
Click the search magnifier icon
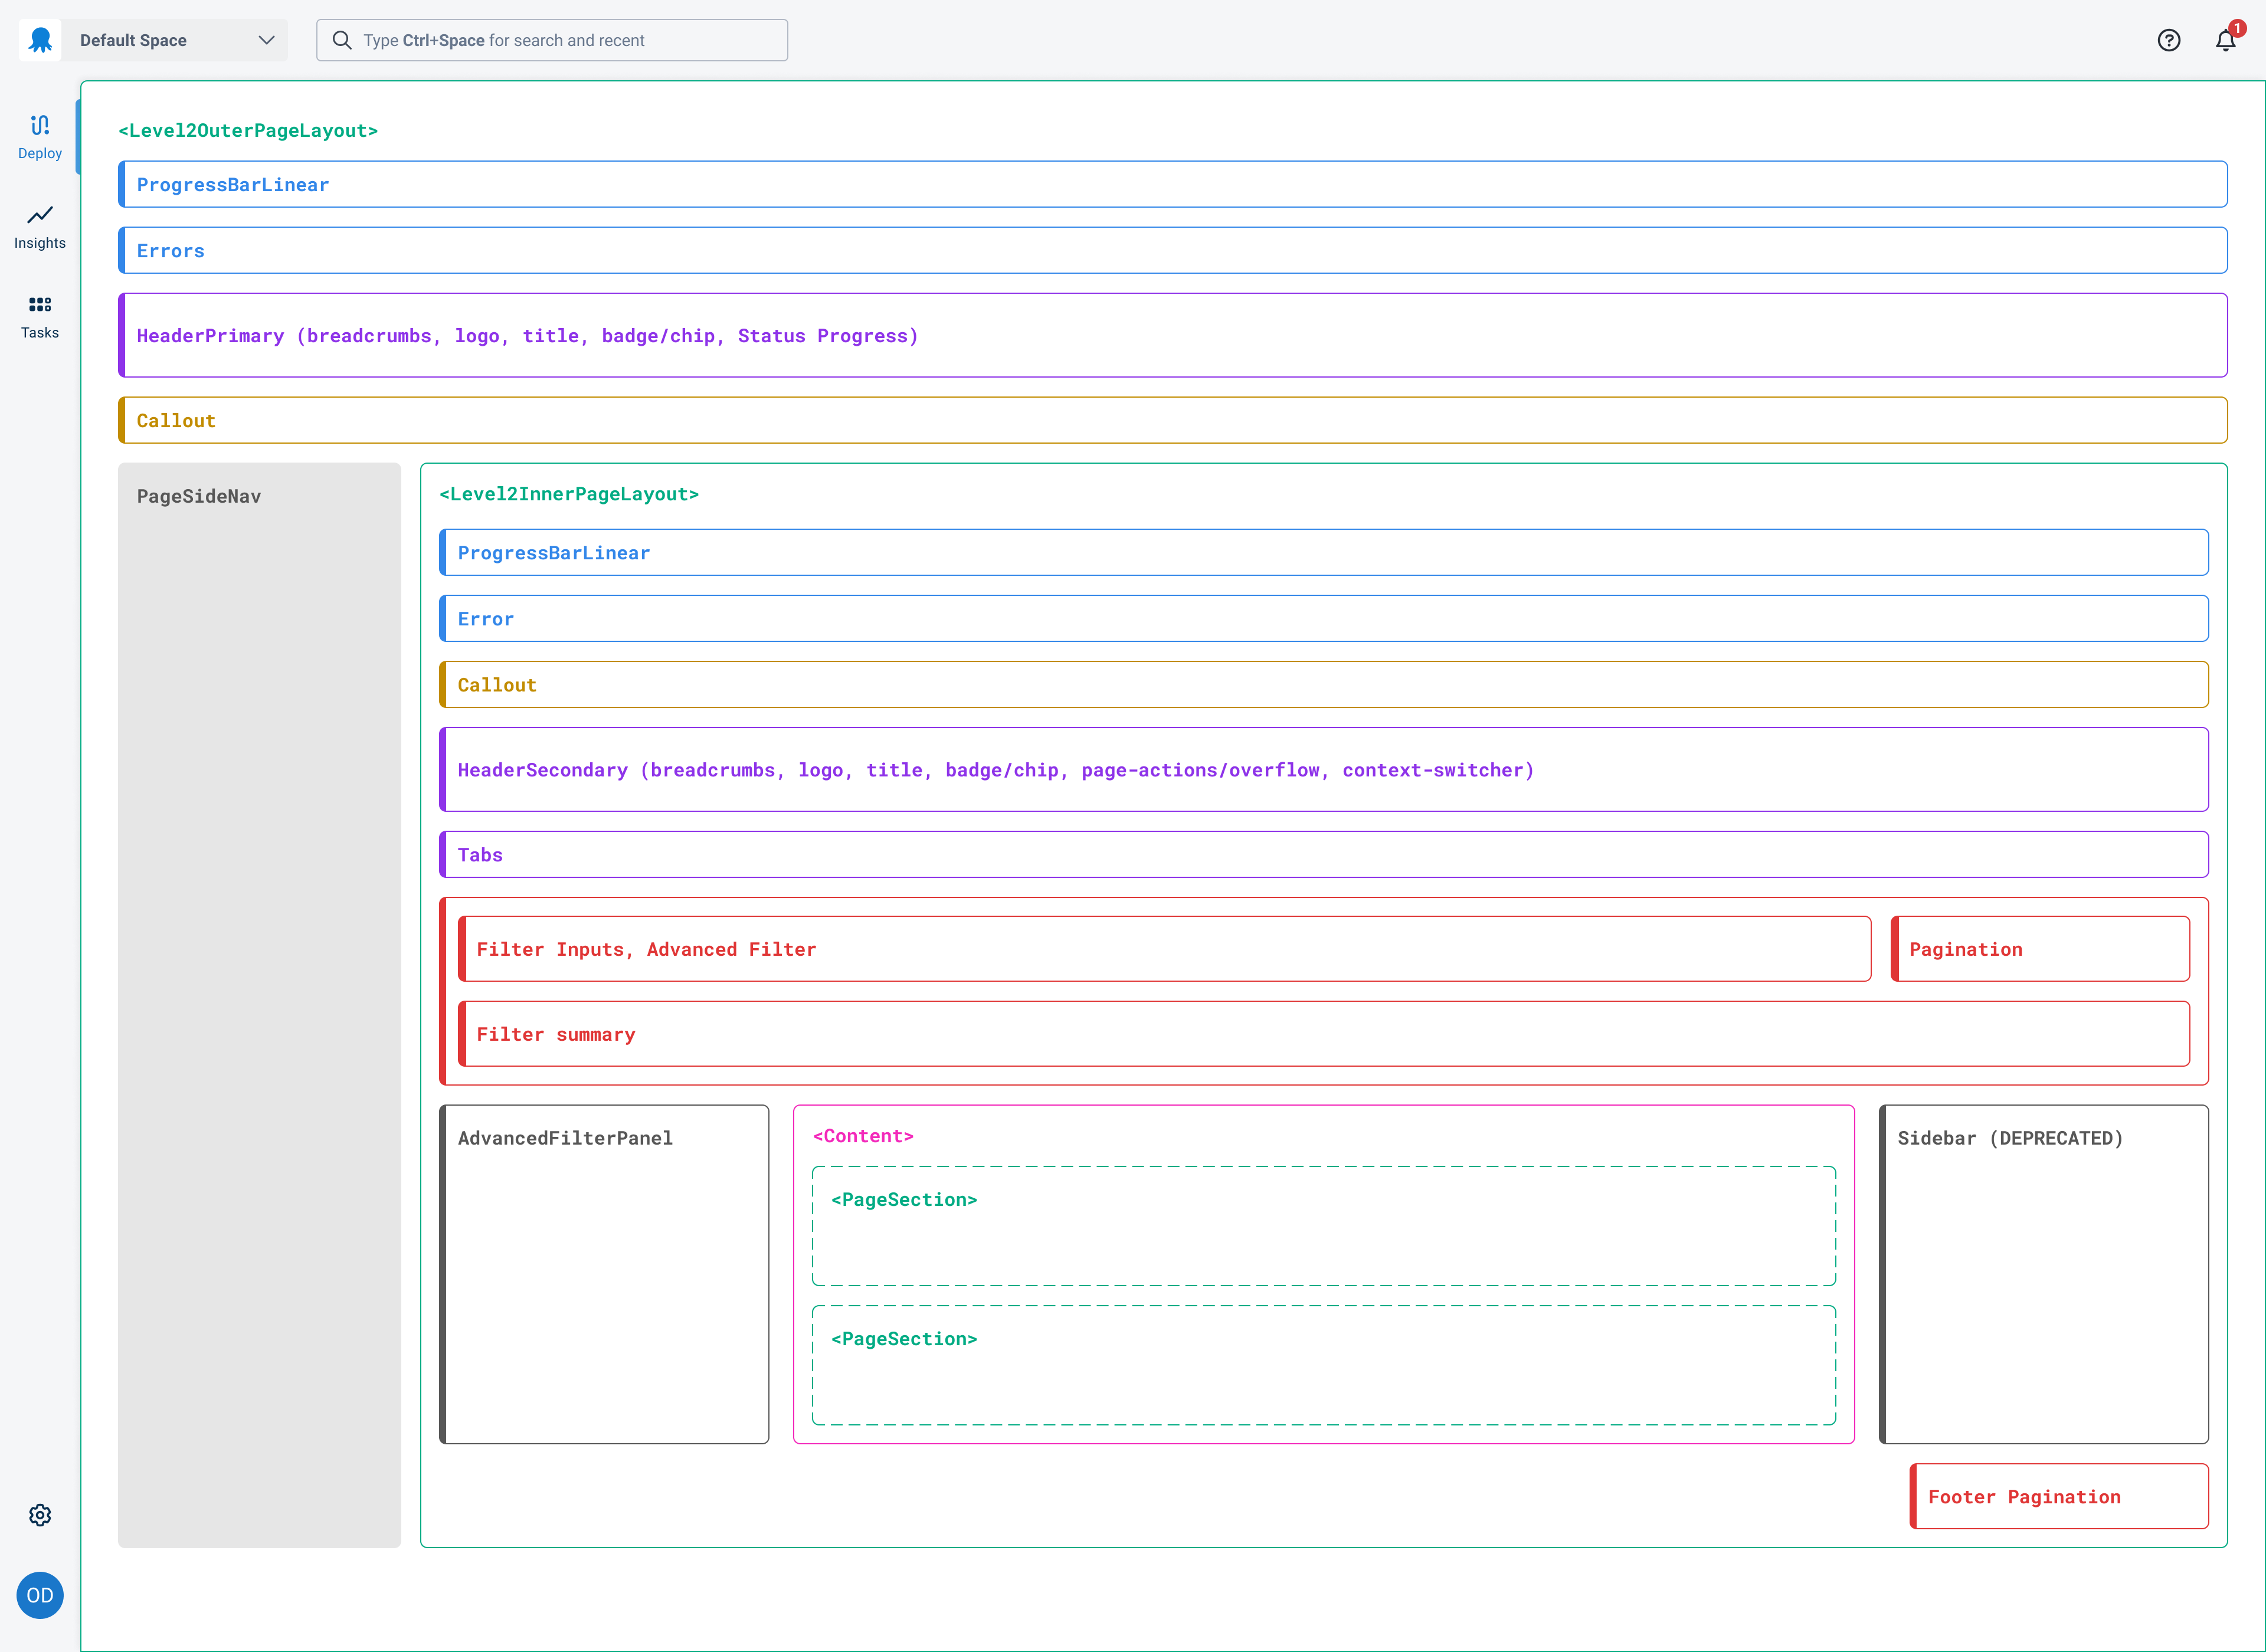coord(342,40)
